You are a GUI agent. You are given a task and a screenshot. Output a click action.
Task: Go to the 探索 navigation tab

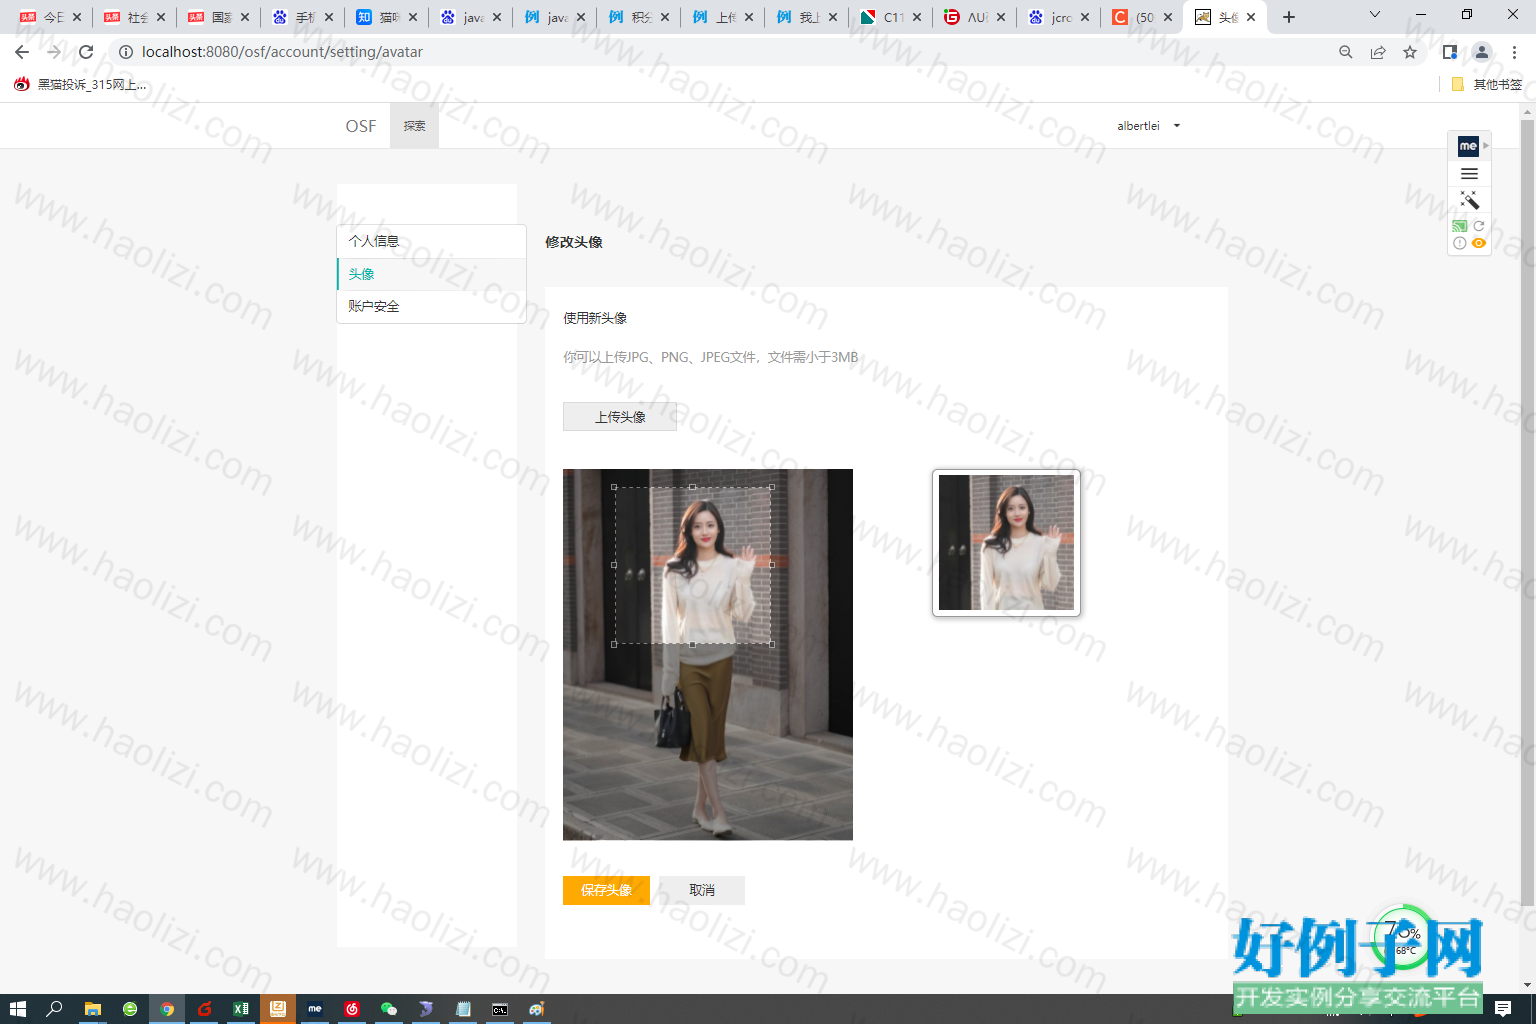coord(414,126)
